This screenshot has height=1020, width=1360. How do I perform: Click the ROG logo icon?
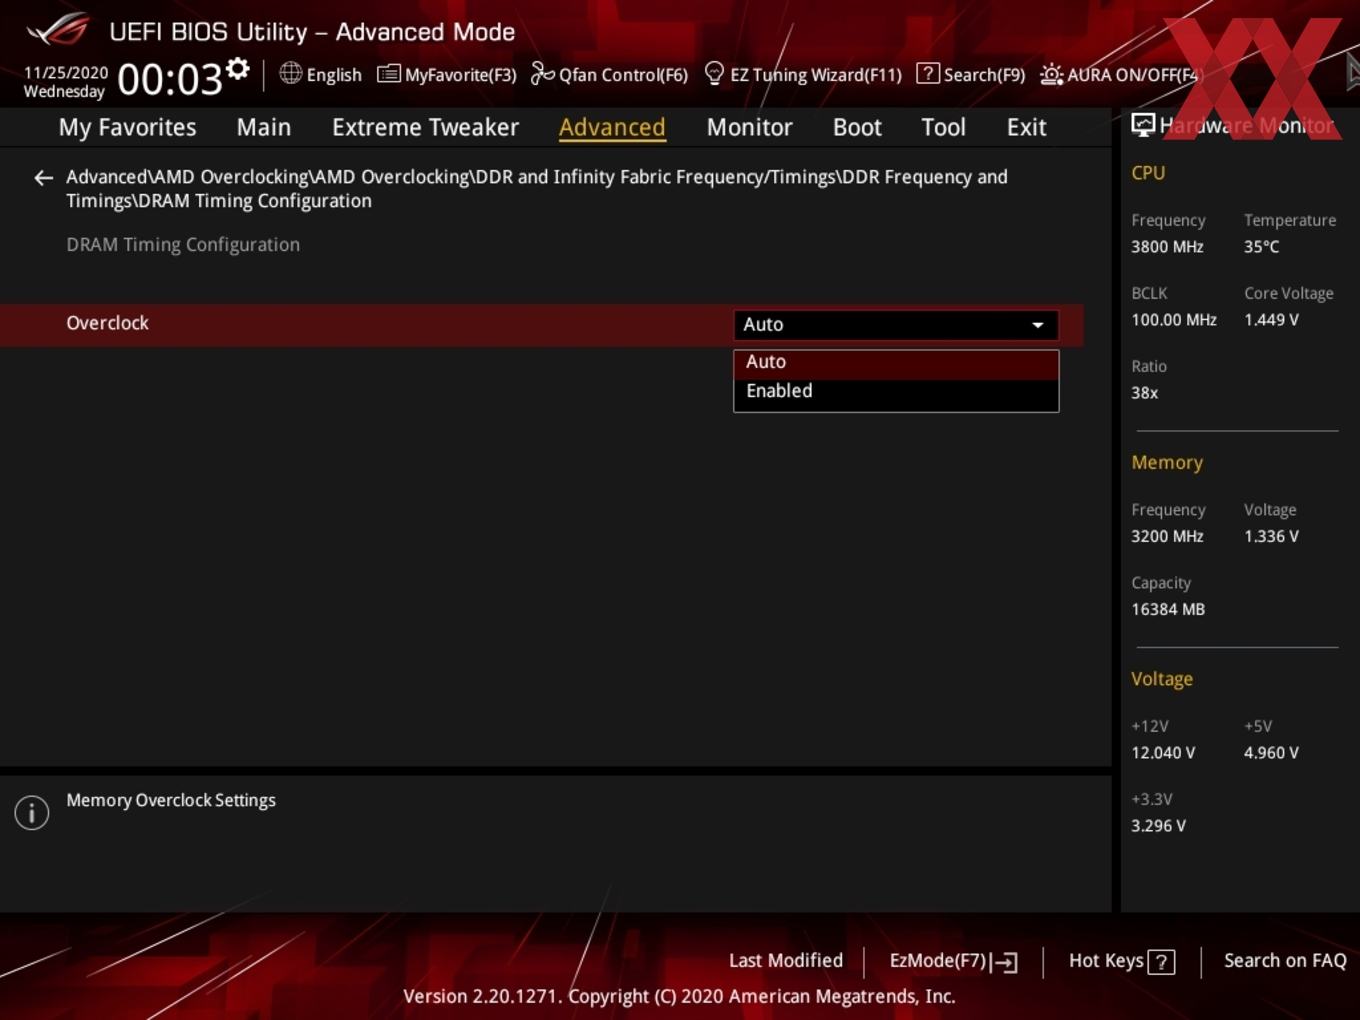point(58,30)
